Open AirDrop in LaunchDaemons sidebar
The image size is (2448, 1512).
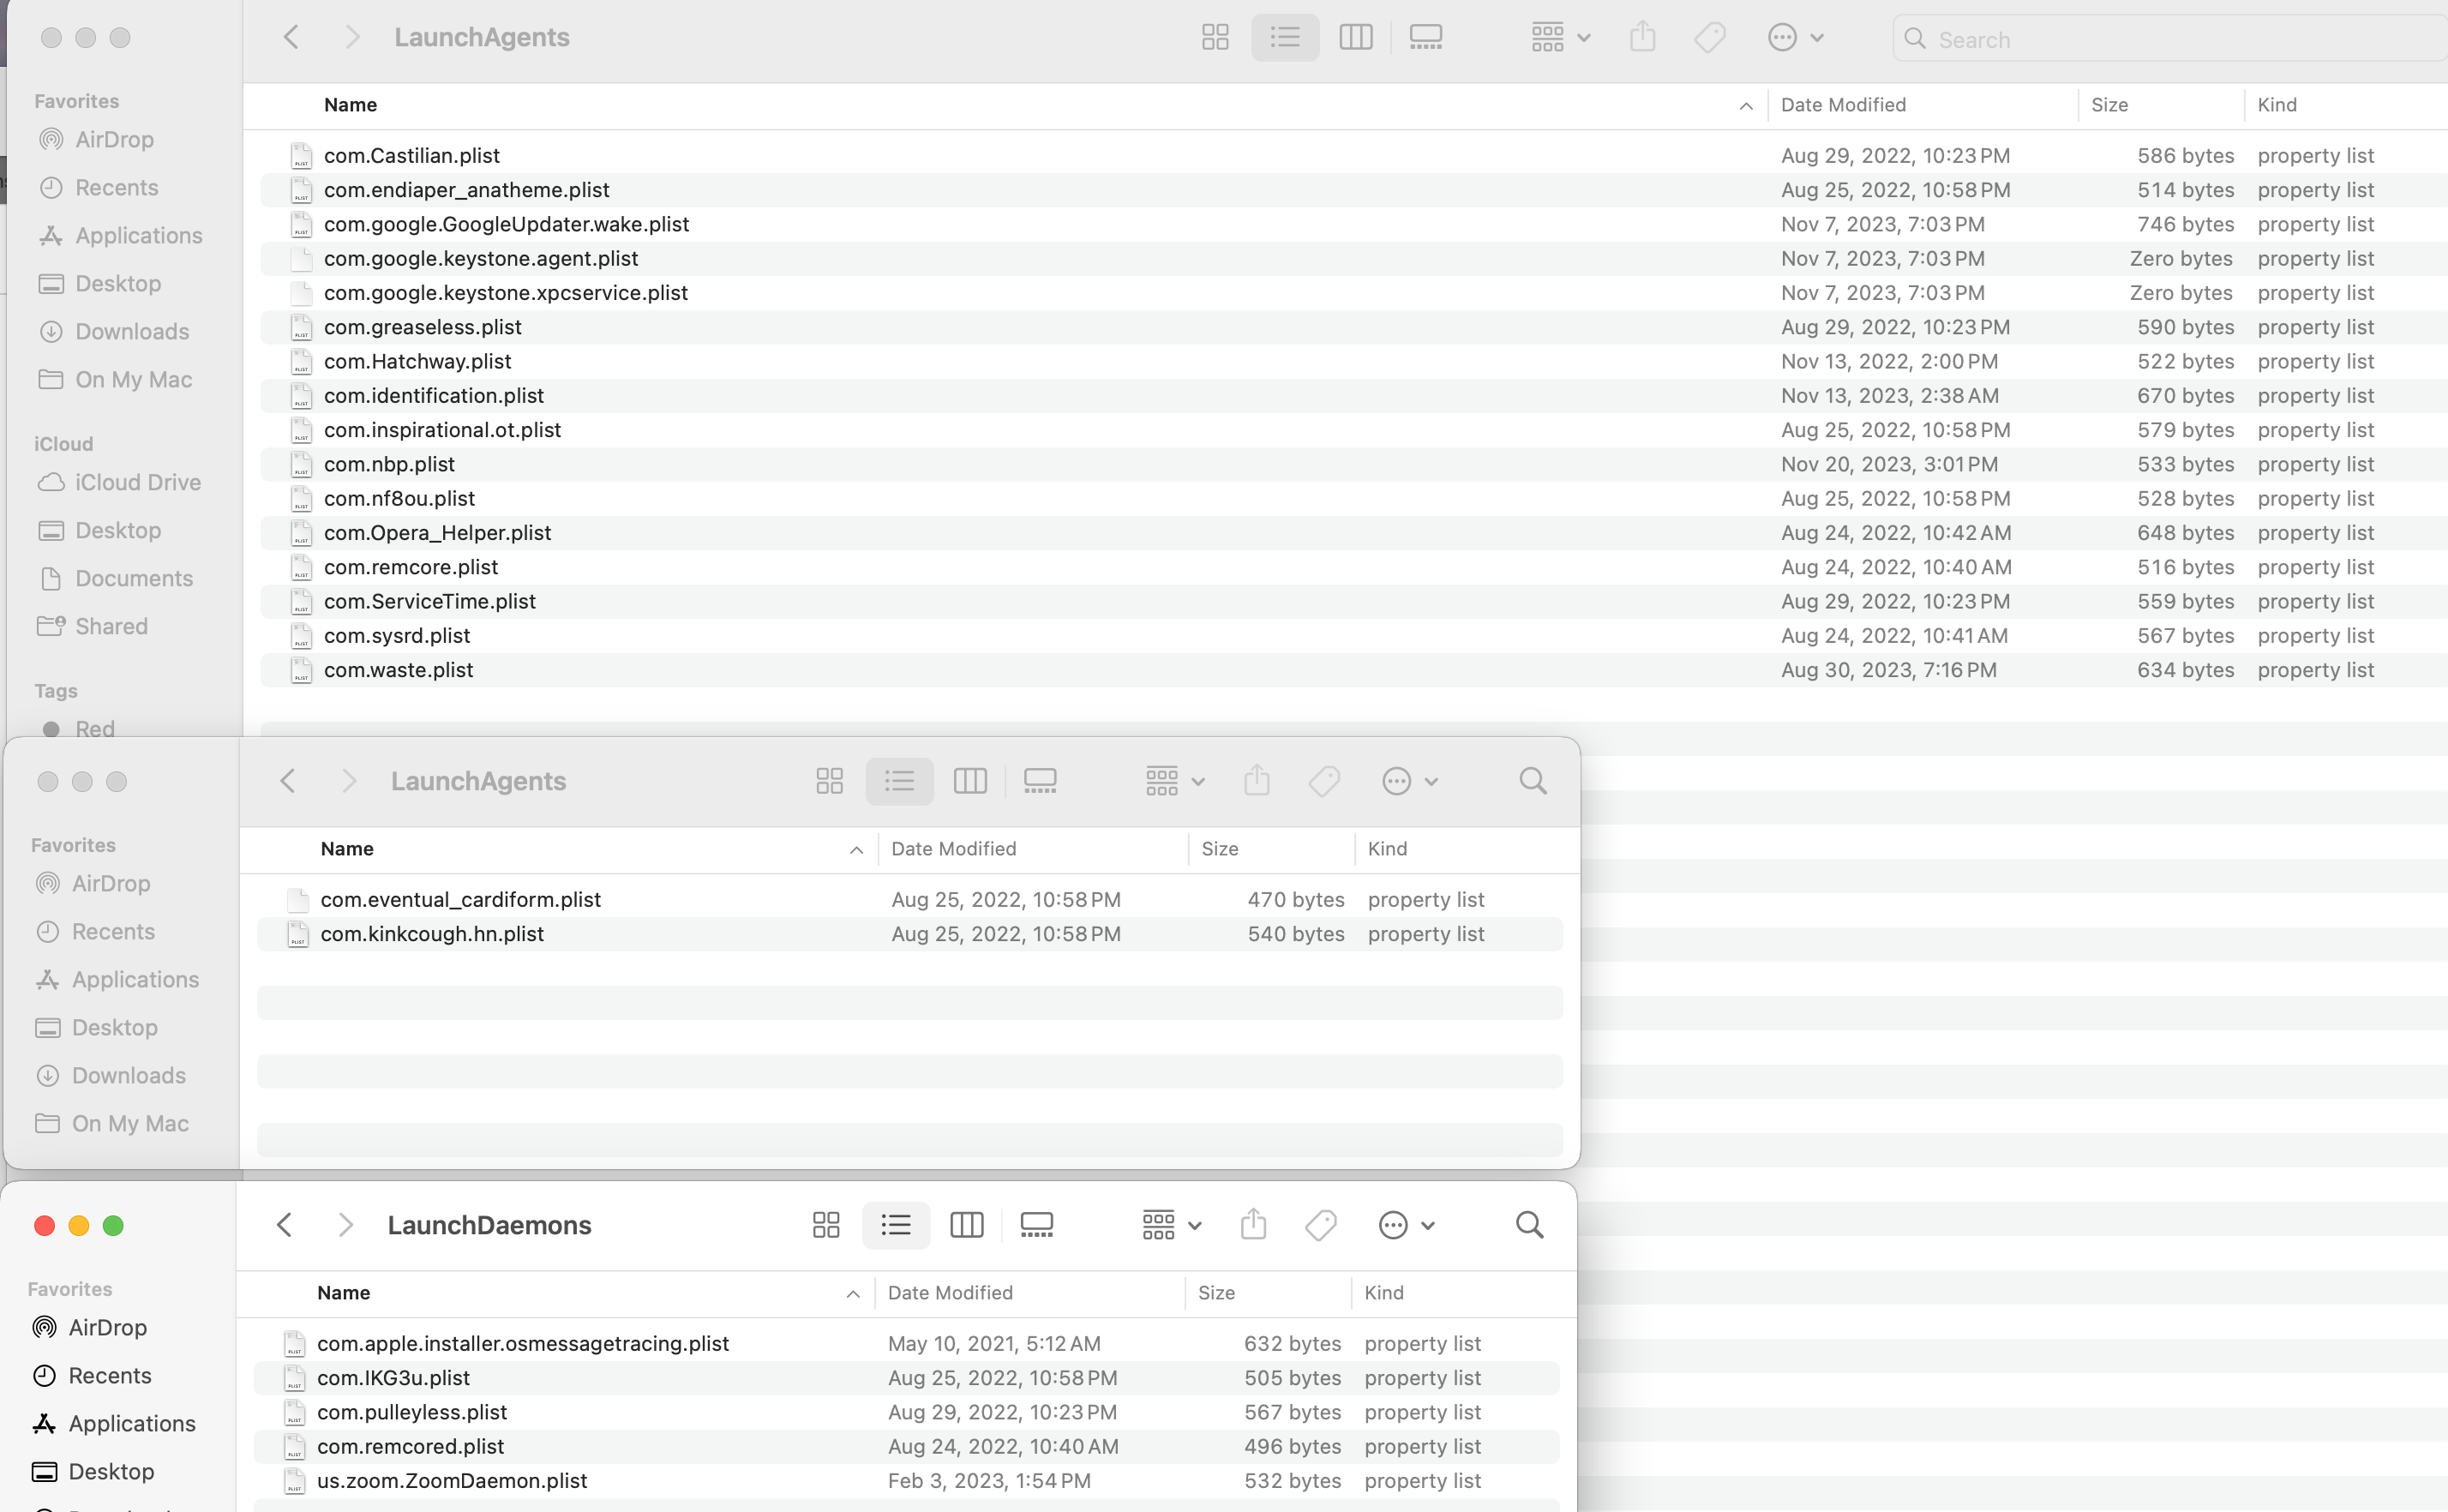(x=107, y=1327)
